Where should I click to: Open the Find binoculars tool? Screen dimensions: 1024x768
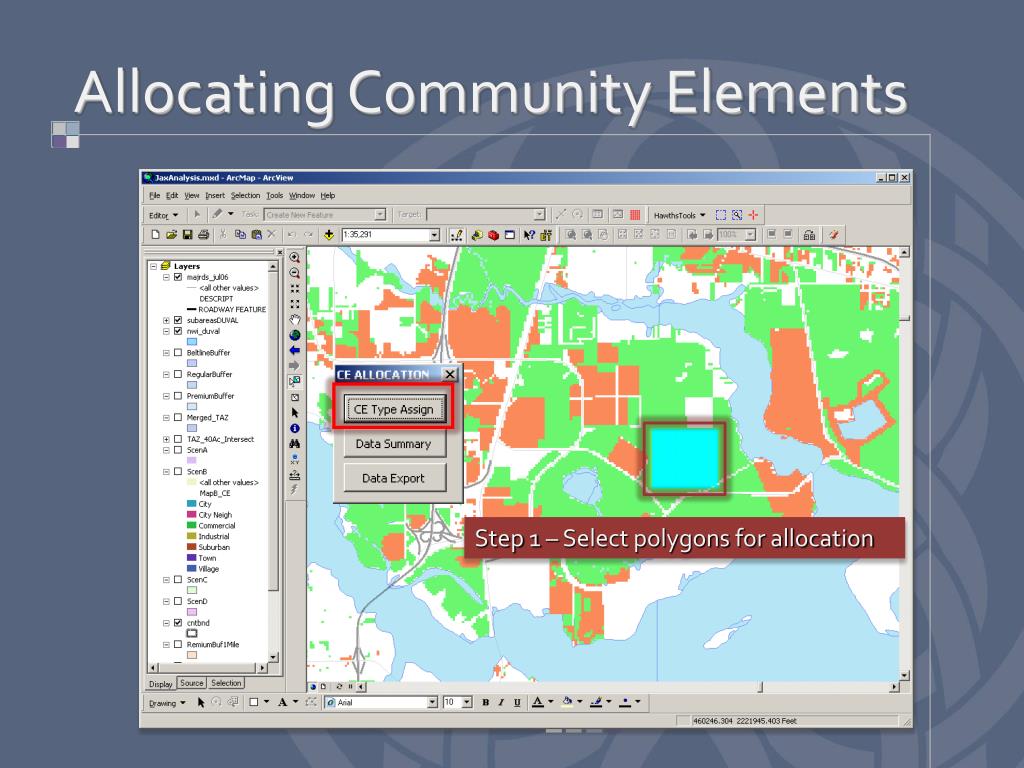point(295,444)
